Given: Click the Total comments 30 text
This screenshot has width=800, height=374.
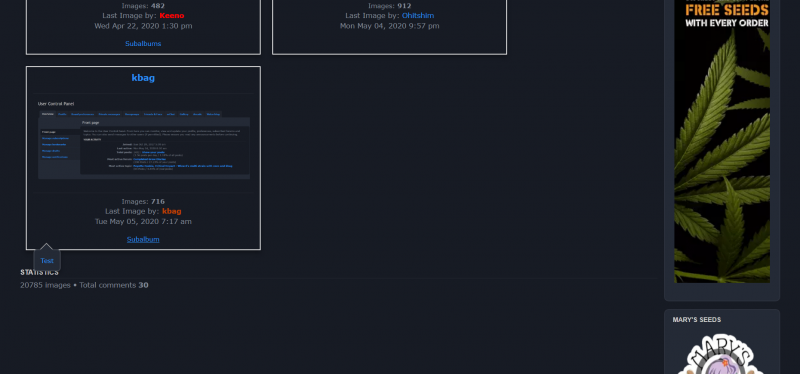Looking at the screenshot, I should point(114,285).
